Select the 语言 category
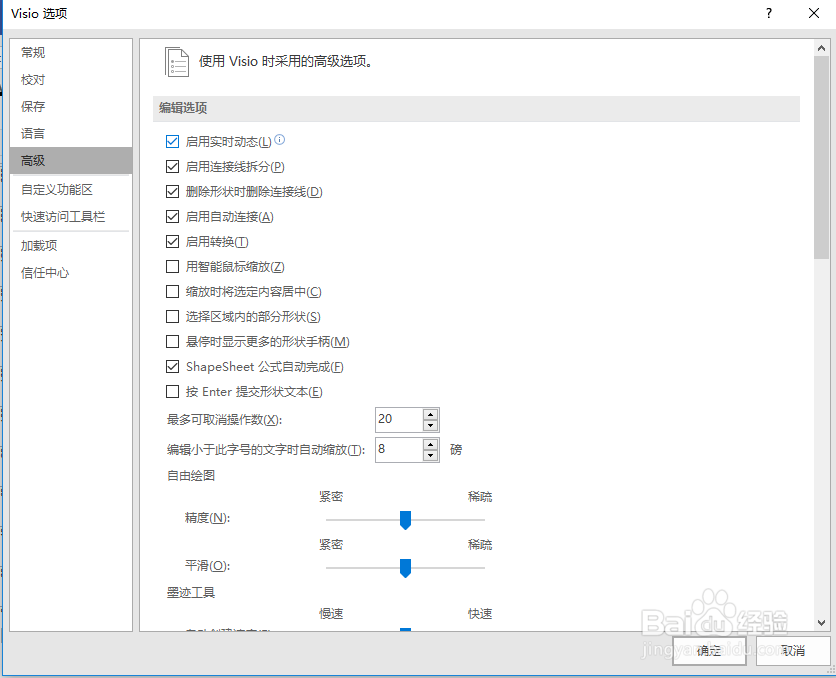 [71, 133]
